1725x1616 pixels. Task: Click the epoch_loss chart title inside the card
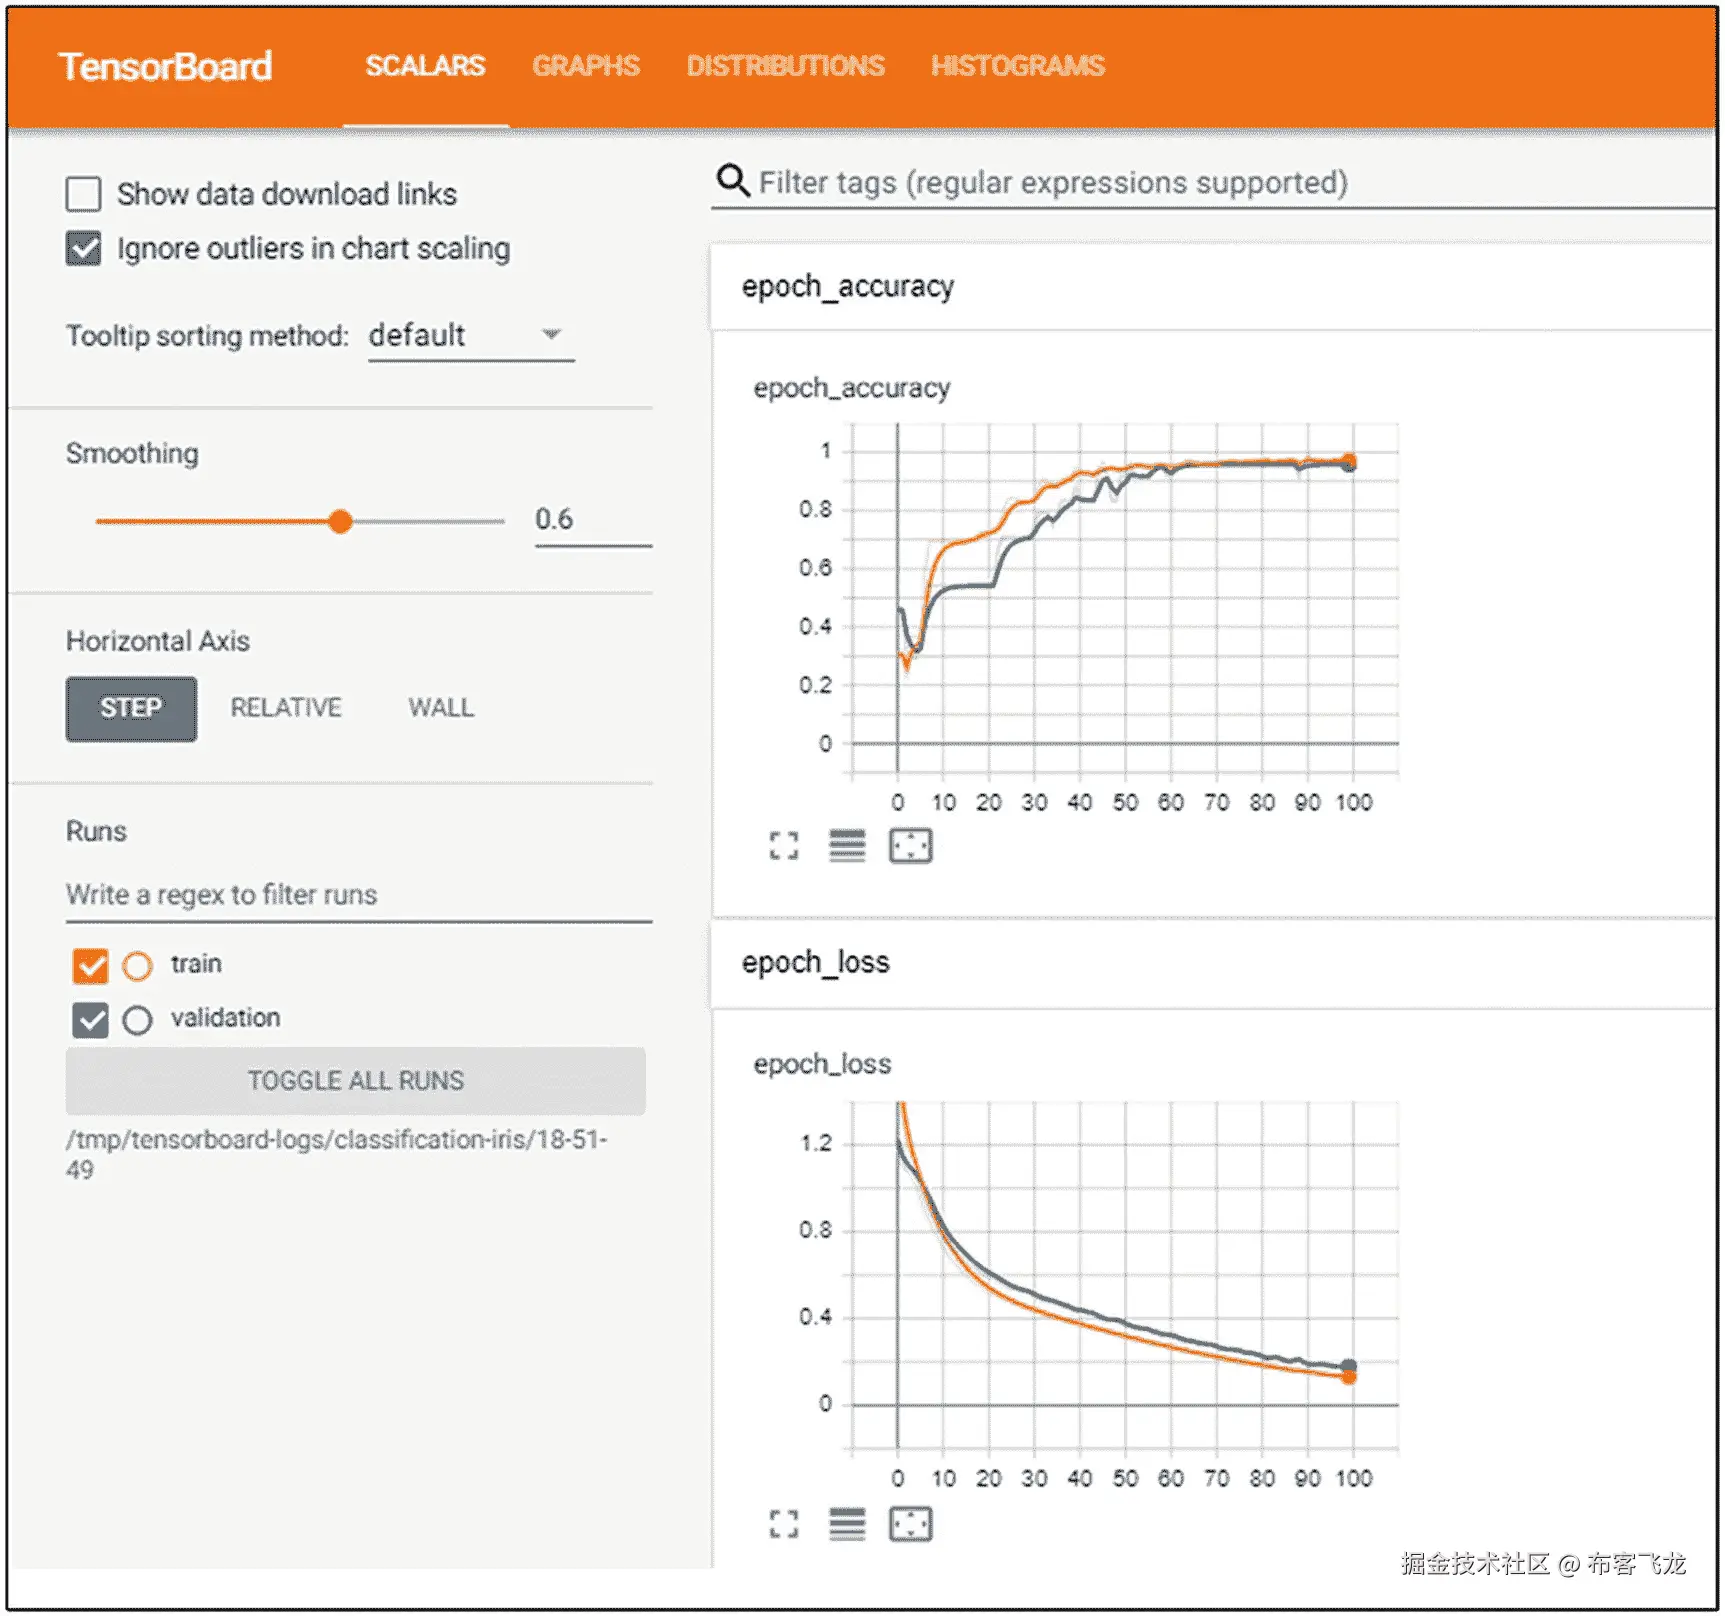[x=822, y=1064]
